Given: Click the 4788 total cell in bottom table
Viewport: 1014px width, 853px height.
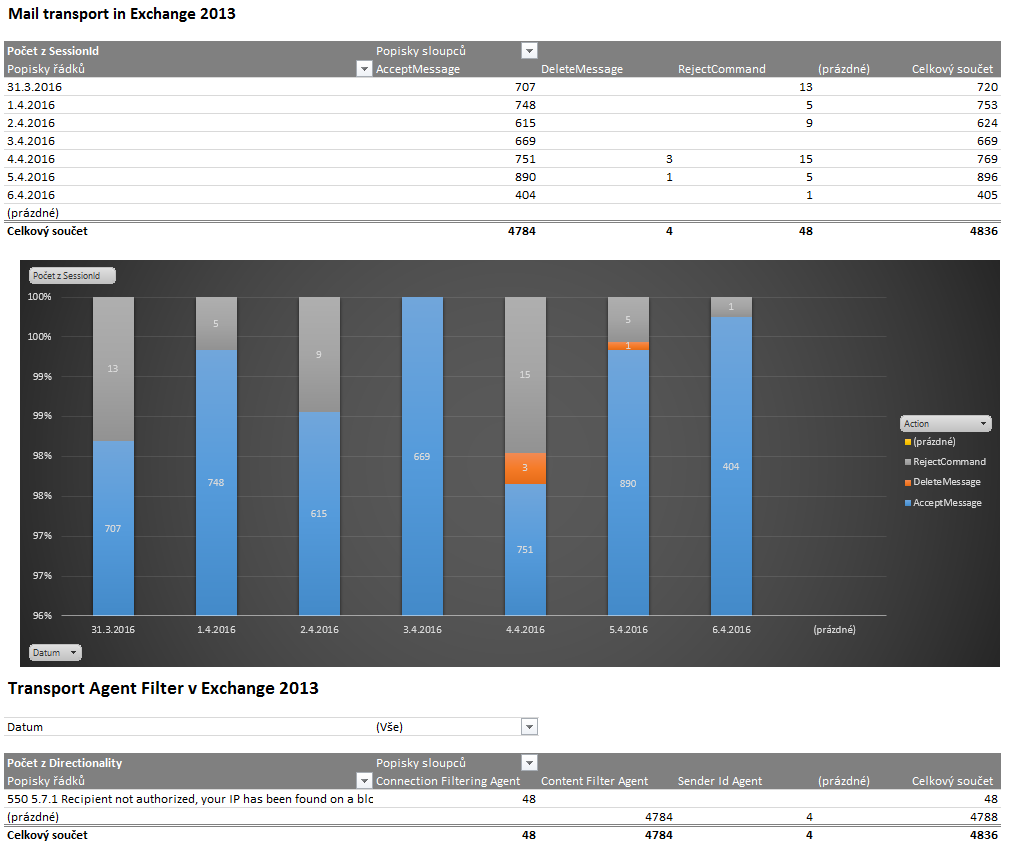Looking at the screenshot, I should (x=984, y=817).
